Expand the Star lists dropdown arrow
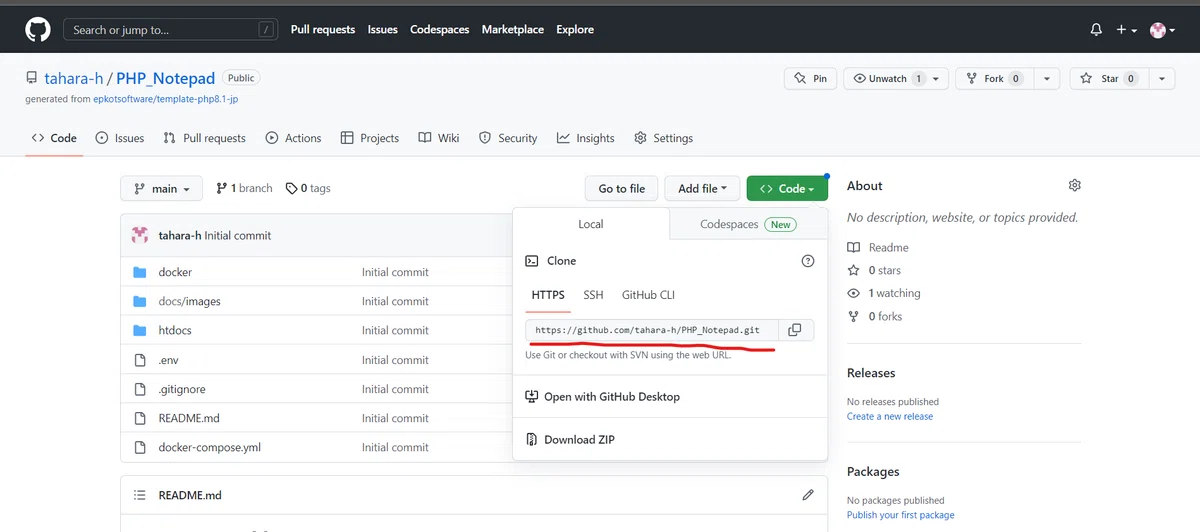The height and width of the screenshot is (532, 1200). point(1161,78)
